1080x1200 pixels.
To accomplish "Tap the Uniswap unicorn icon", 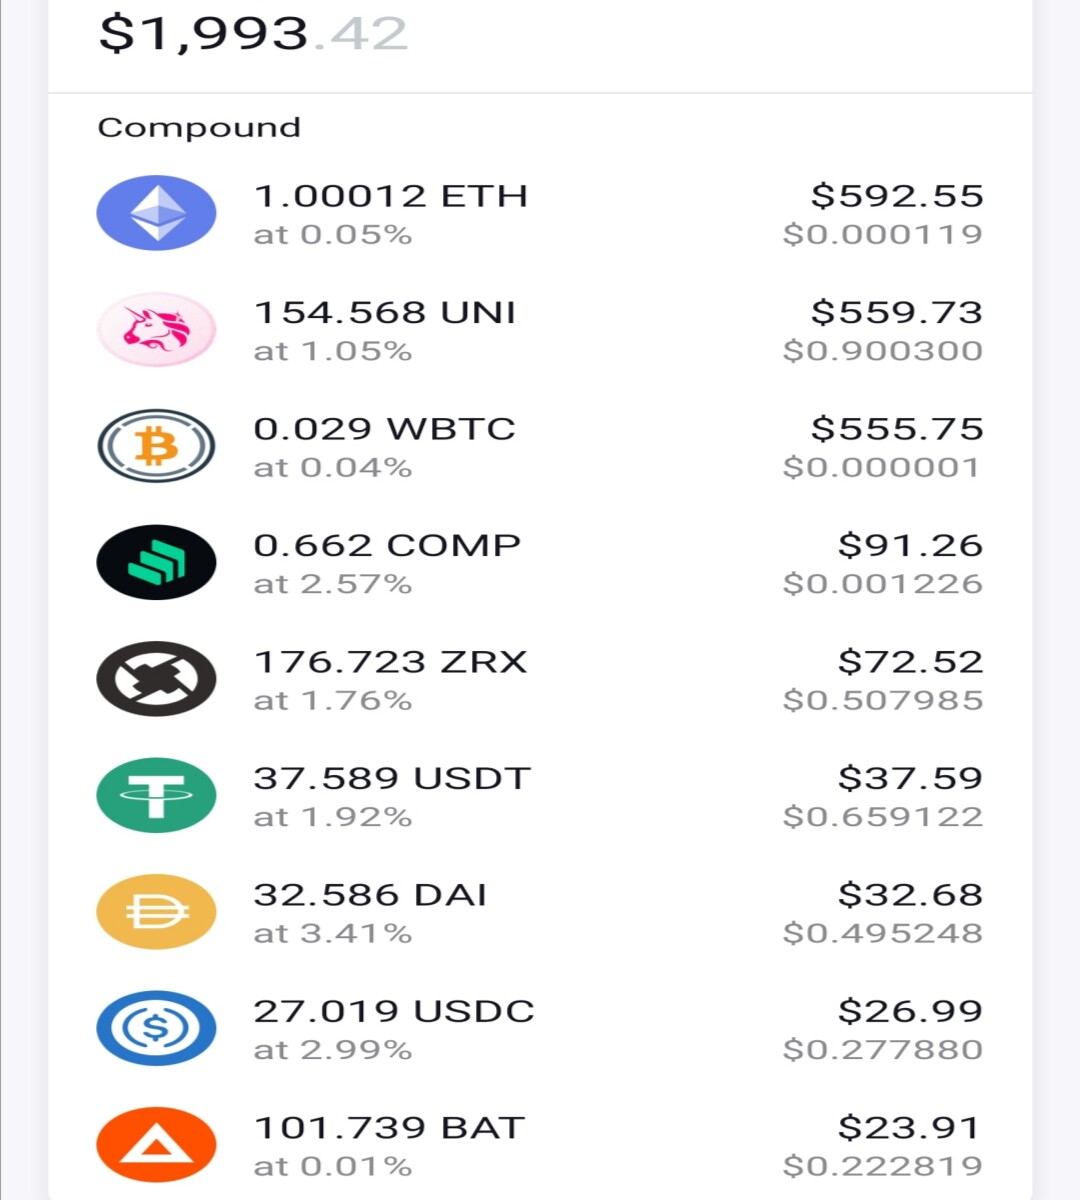I will pyautogui.click(x=156, y=330).
